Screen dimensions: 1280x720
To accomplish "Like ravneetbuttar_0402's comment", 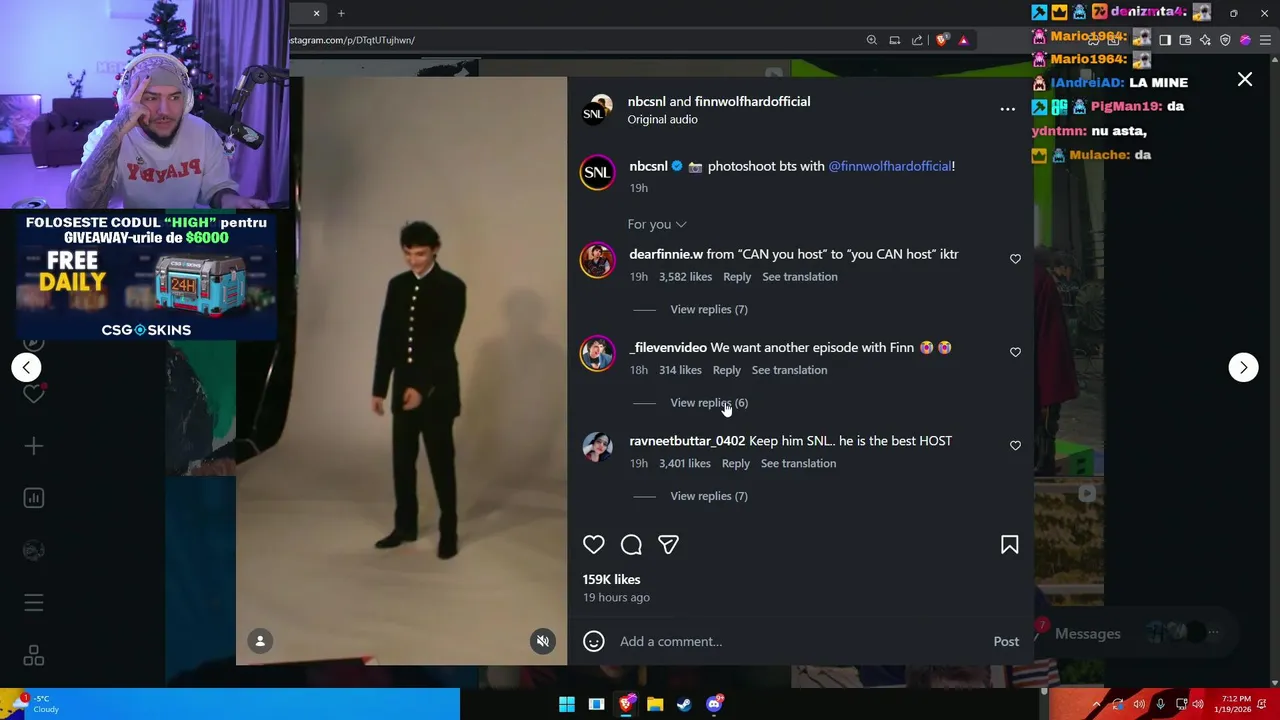I will (x=1015, y=445).
